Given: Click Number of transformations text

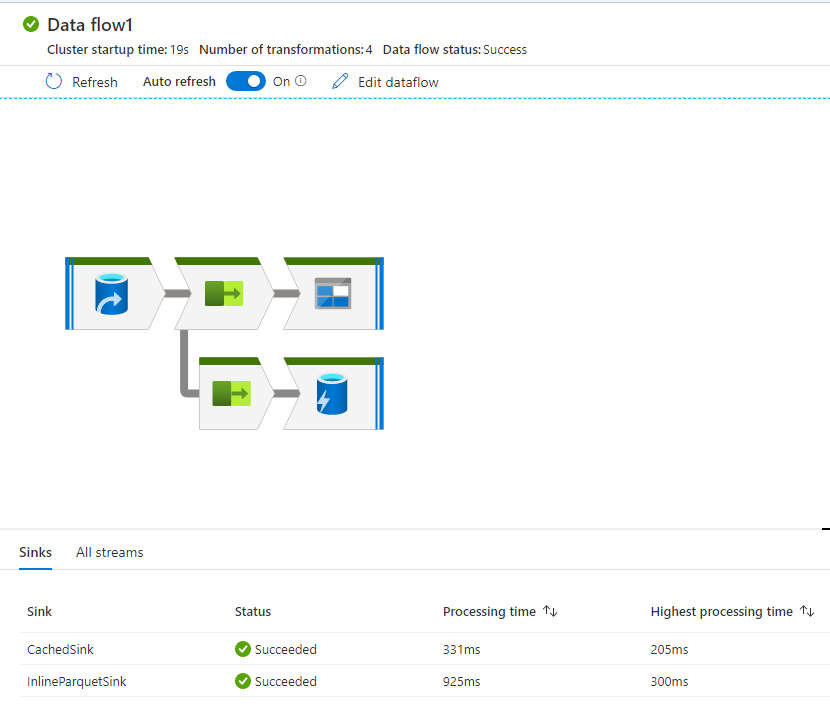Looking at the screenshot, I should click(x=286, y=50).
